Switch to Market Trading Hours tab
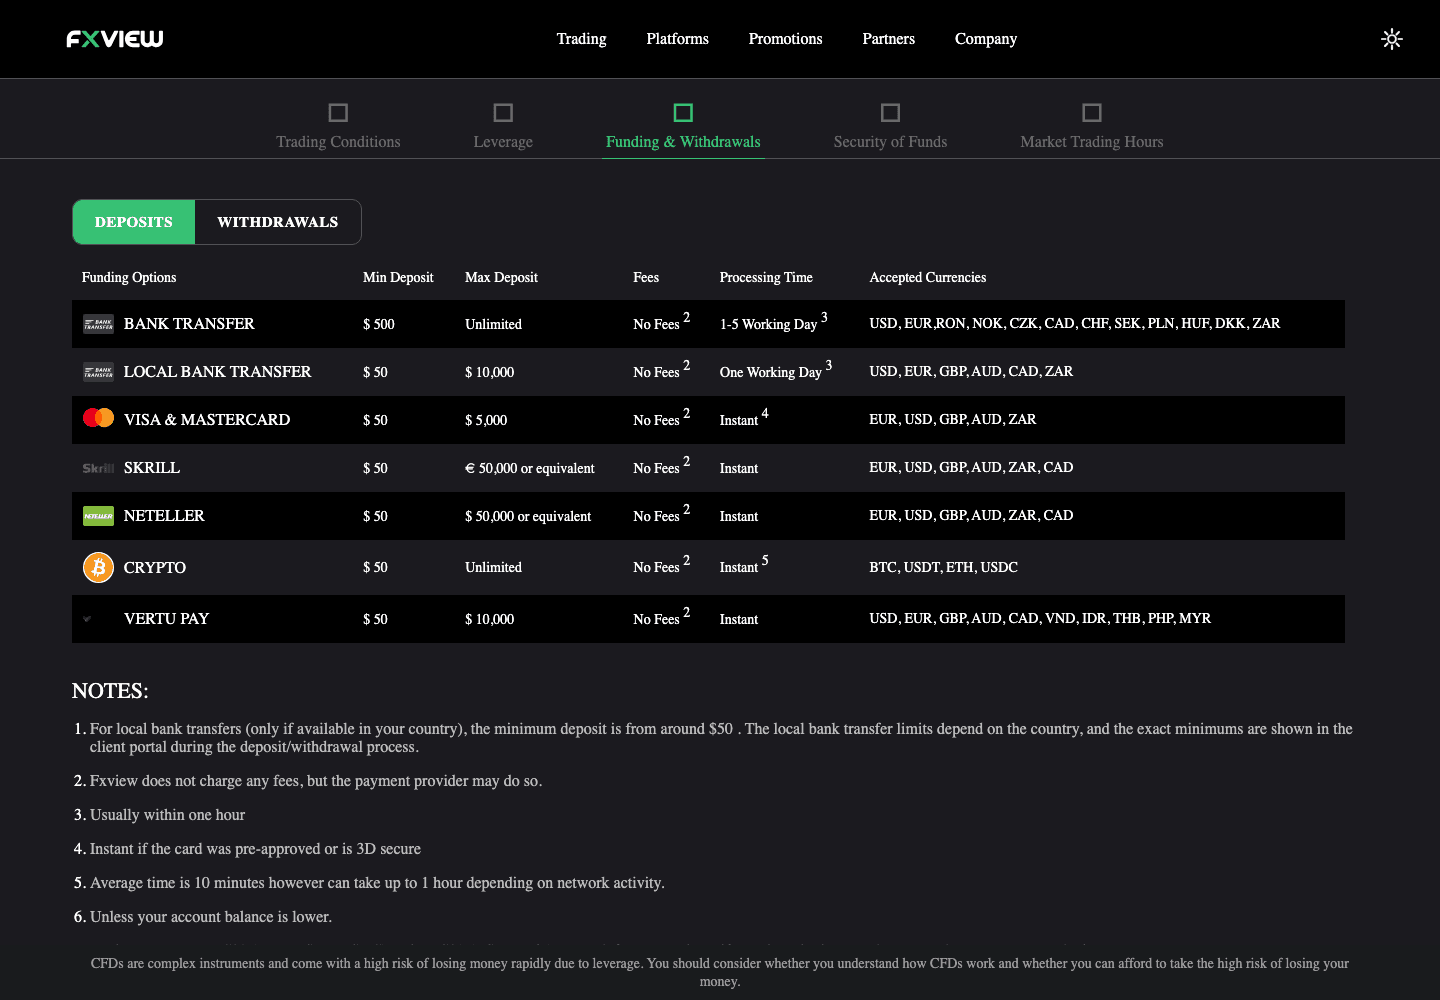Viewport: 1440px width, 1000px height. coord(1092,142)
